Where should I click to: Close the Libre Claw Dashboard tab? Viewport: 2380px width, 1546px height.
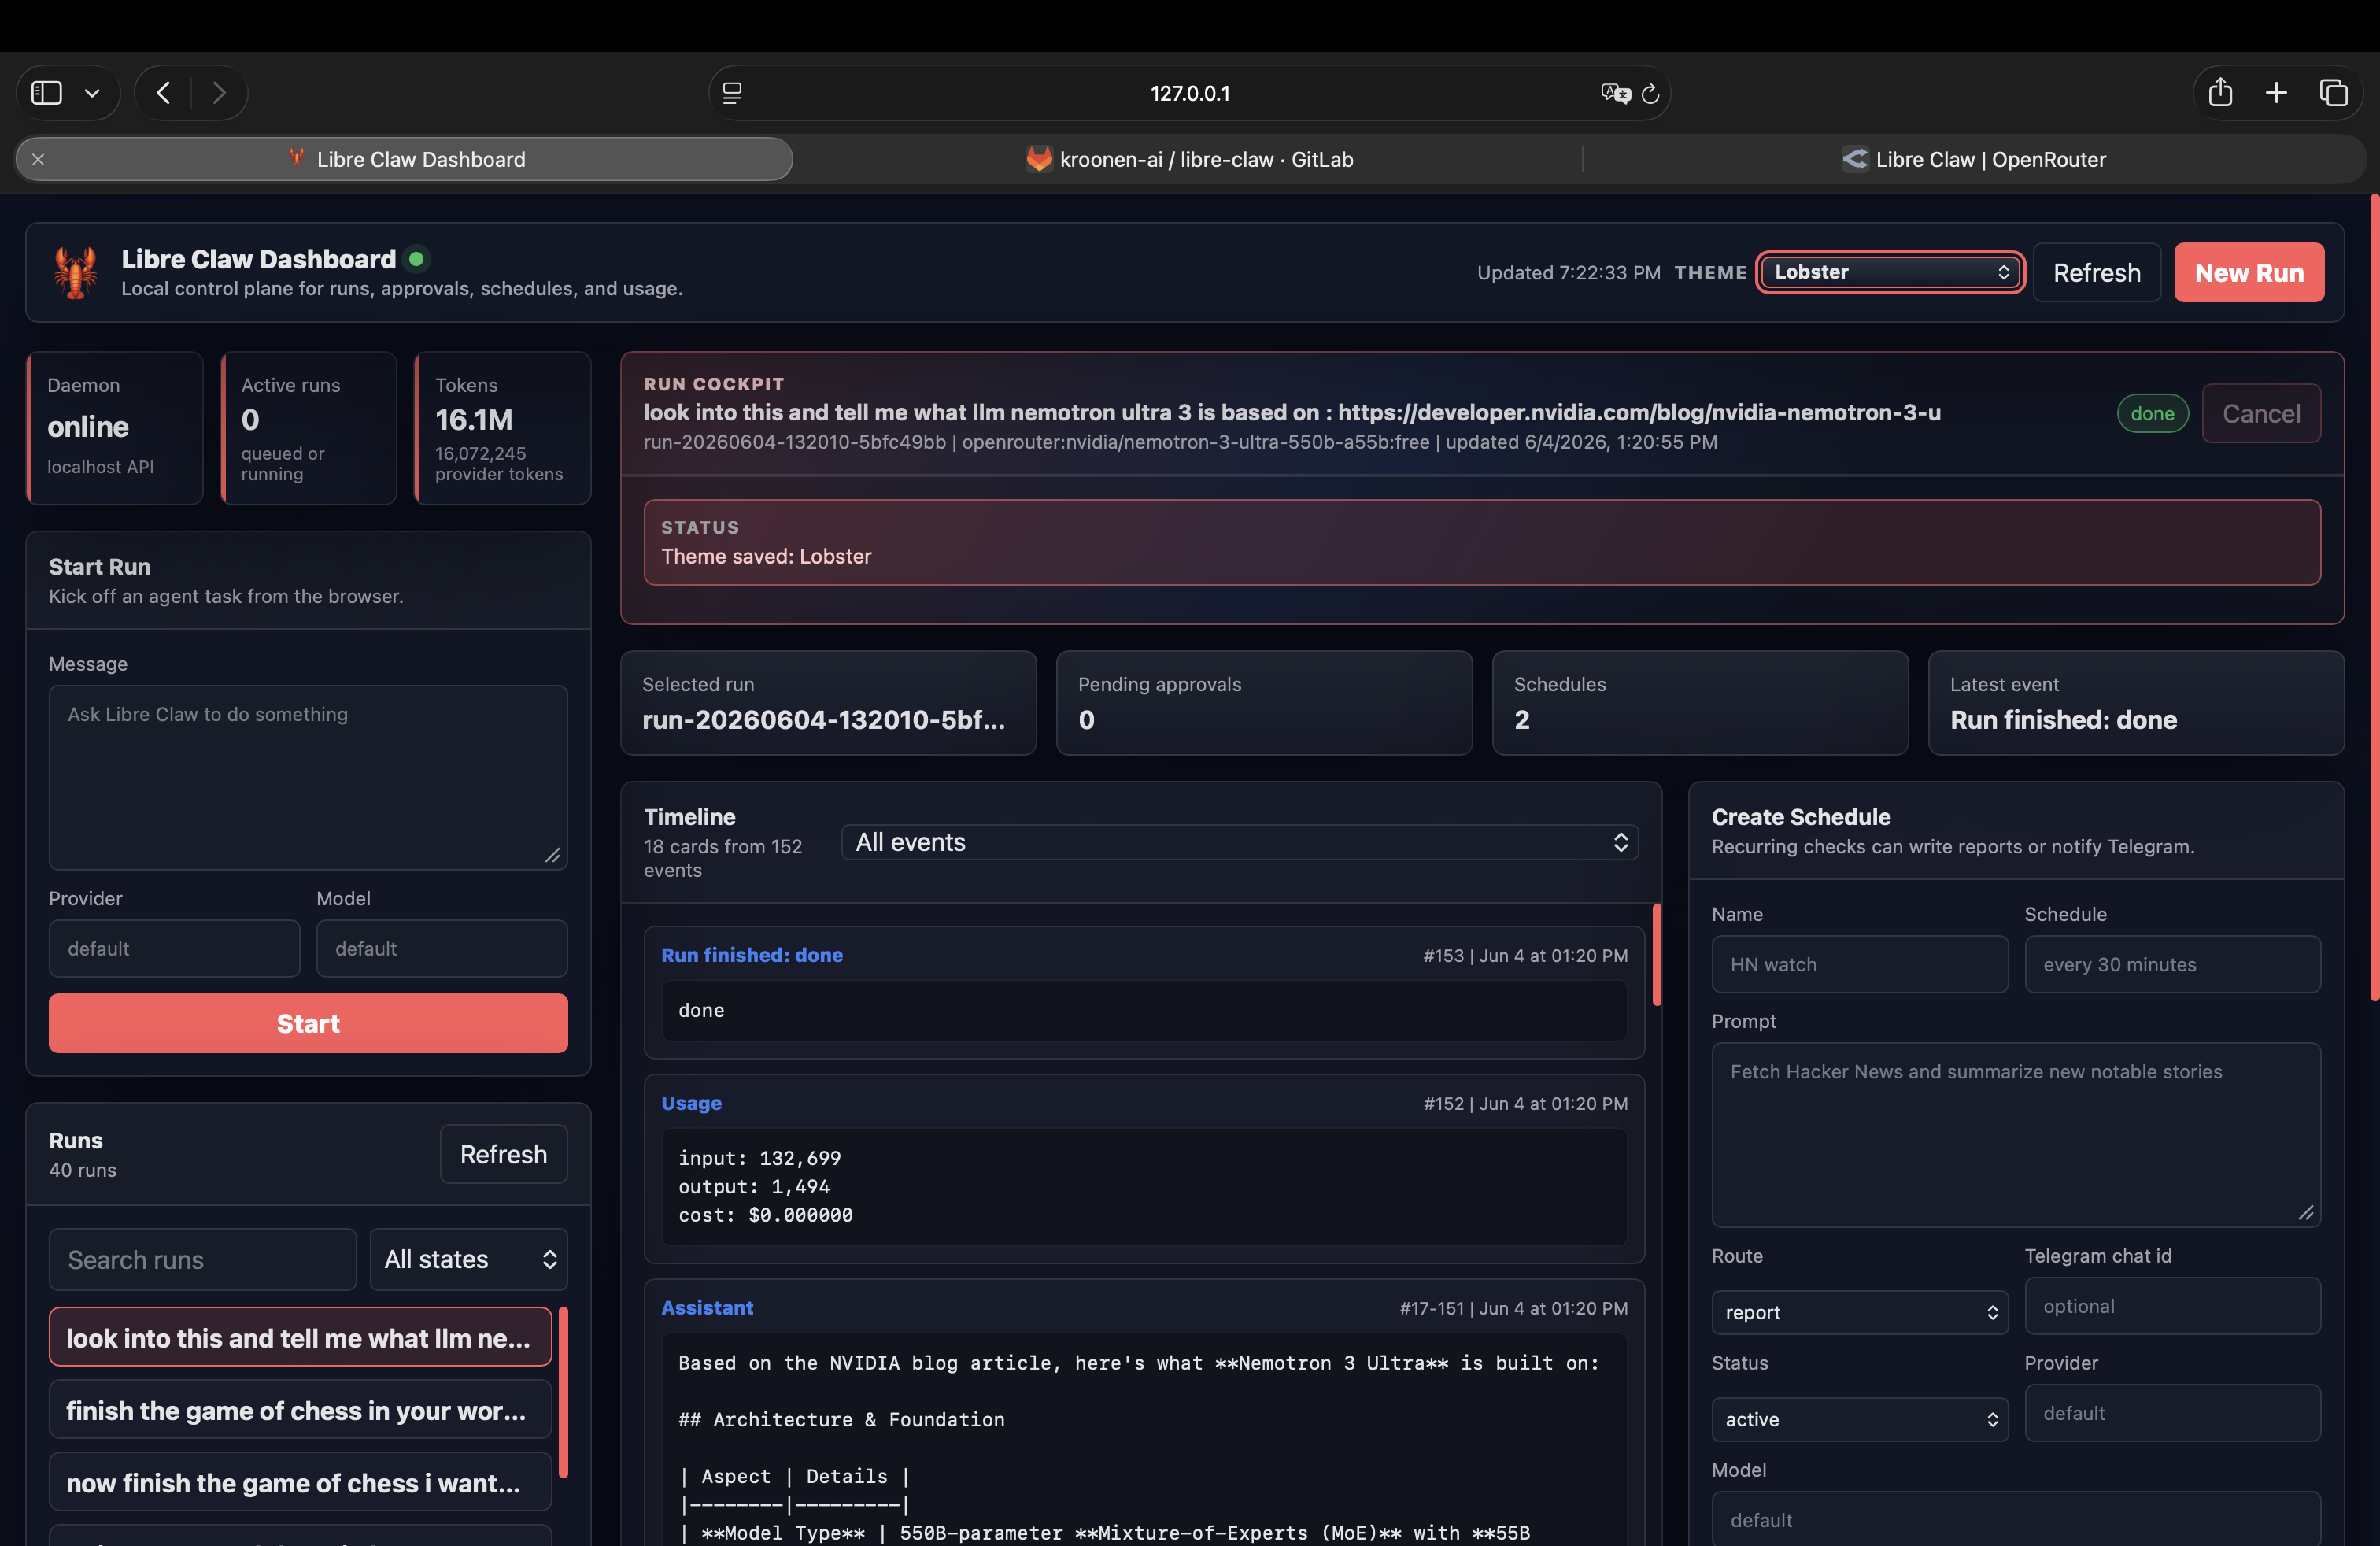38,159
